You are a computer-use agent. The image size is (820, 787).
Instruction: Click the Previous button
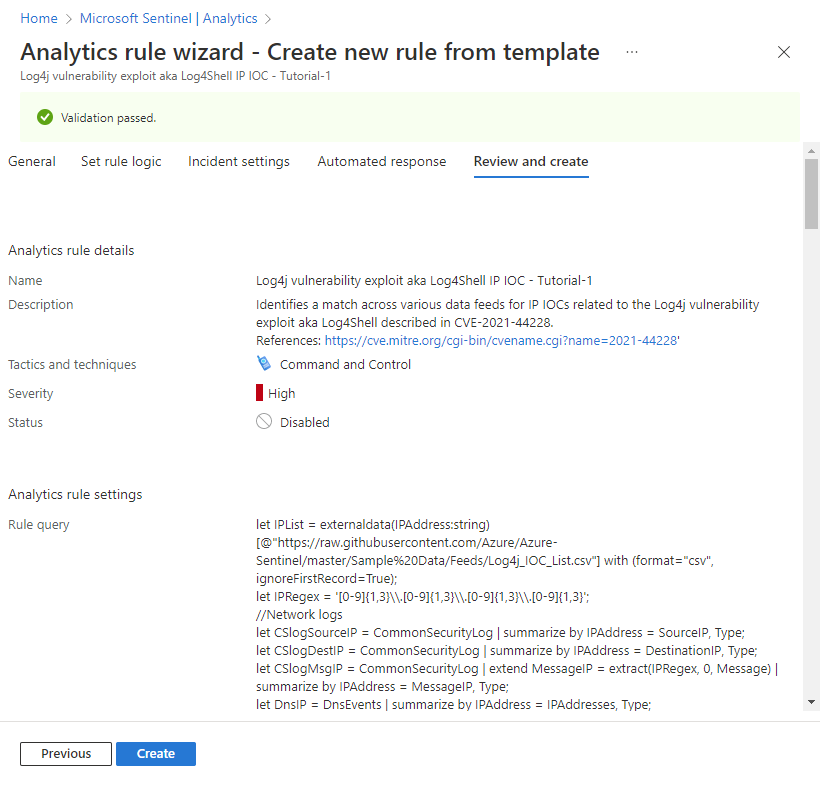point(65,754)
